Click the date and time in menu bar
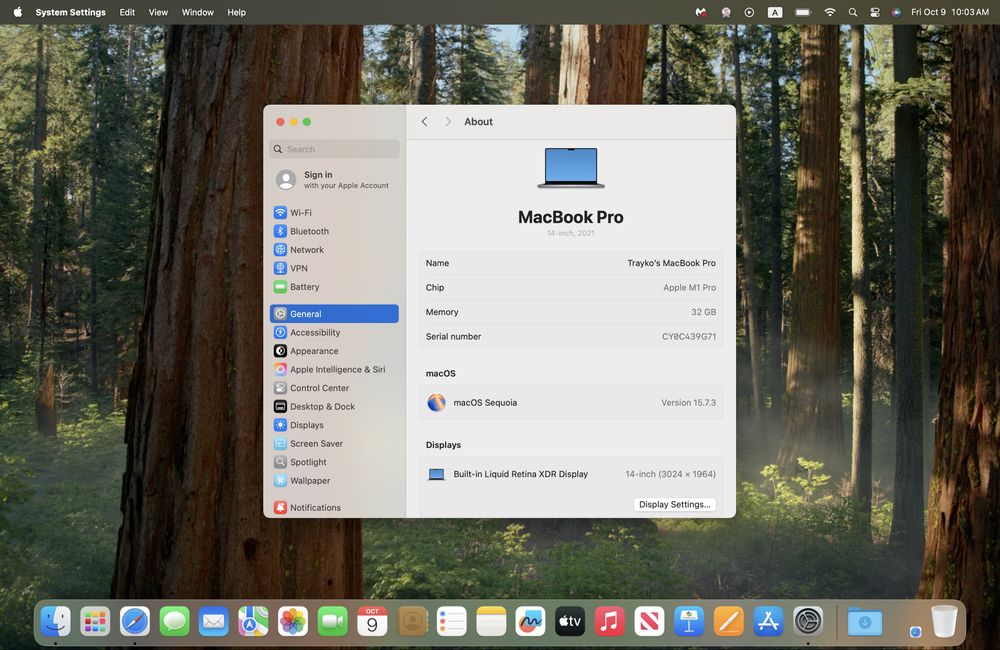The width and height of the screenshot is (1000, 650). [x=950, y=12]
